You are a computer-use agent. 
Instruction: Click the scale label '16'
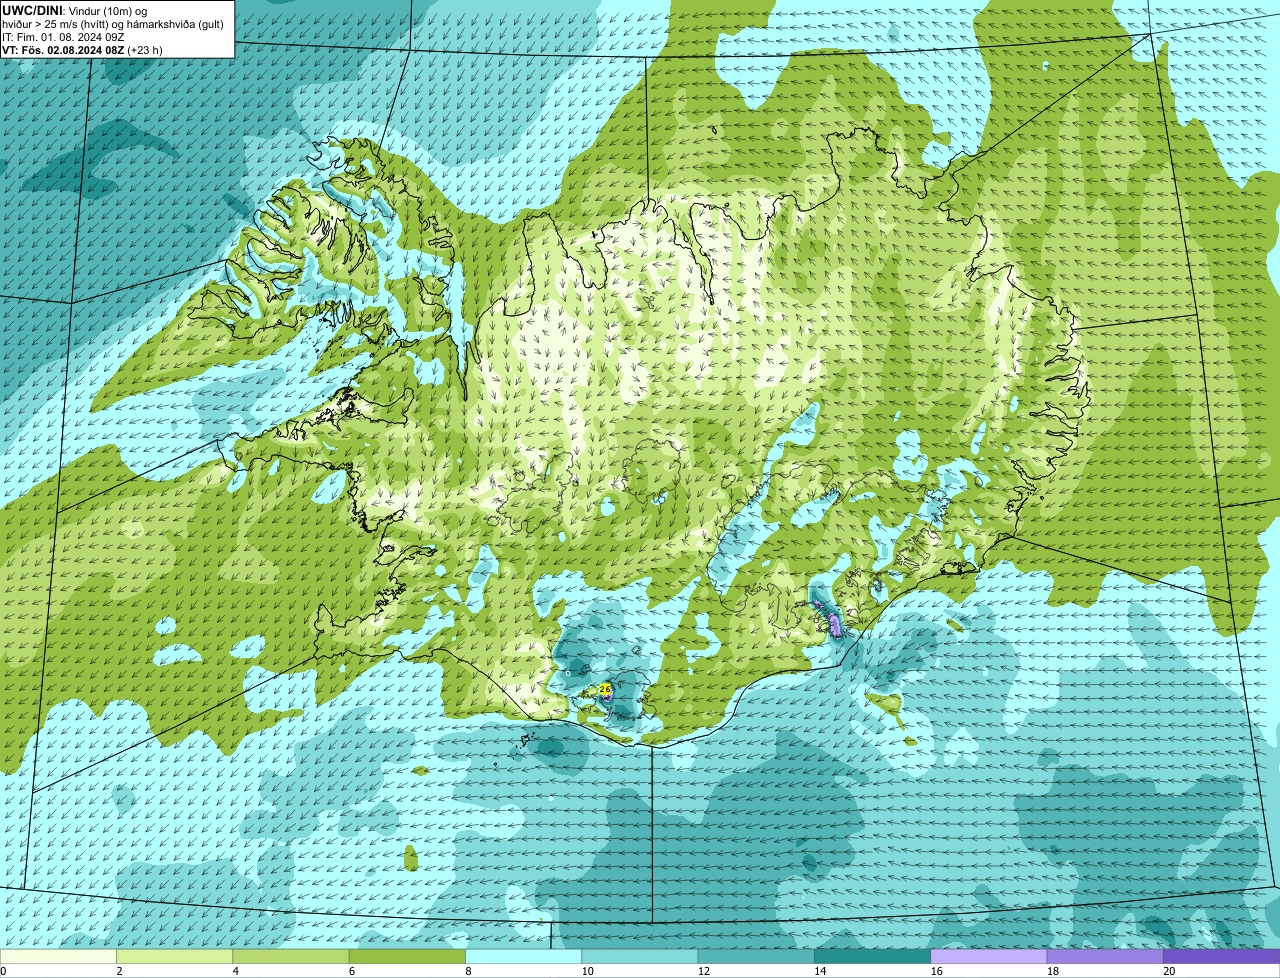[x=936, y=971]
